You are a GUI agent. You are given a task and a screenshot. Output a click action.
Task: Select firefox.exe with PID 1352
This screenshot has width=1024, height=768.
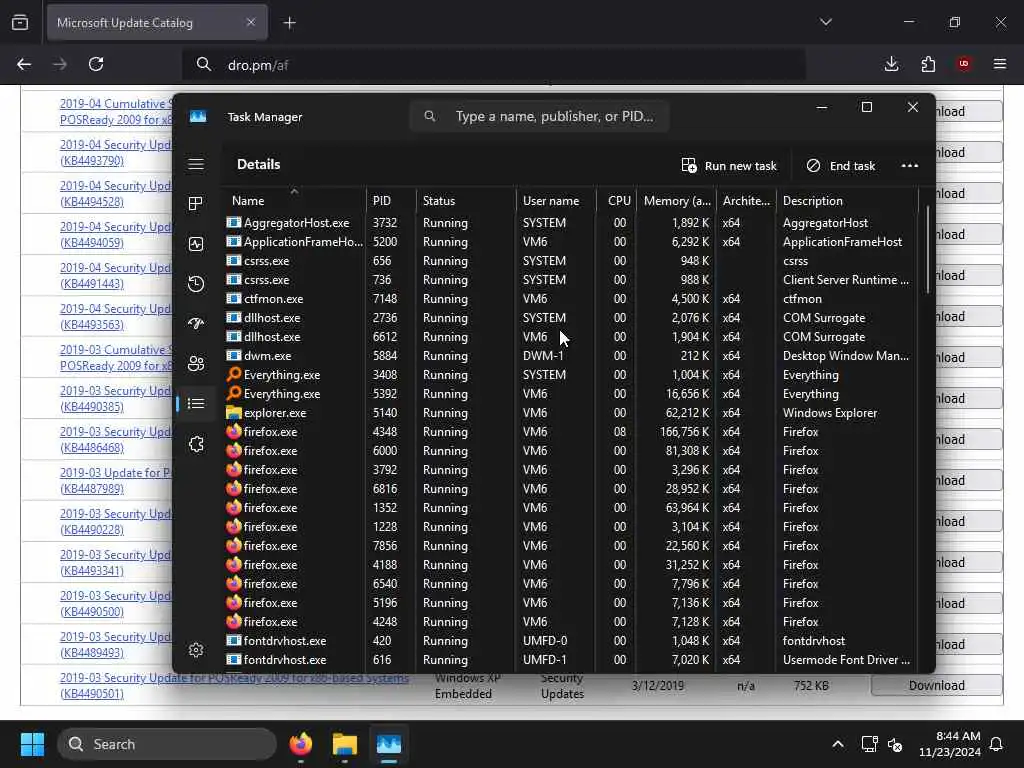pos(571,507)
